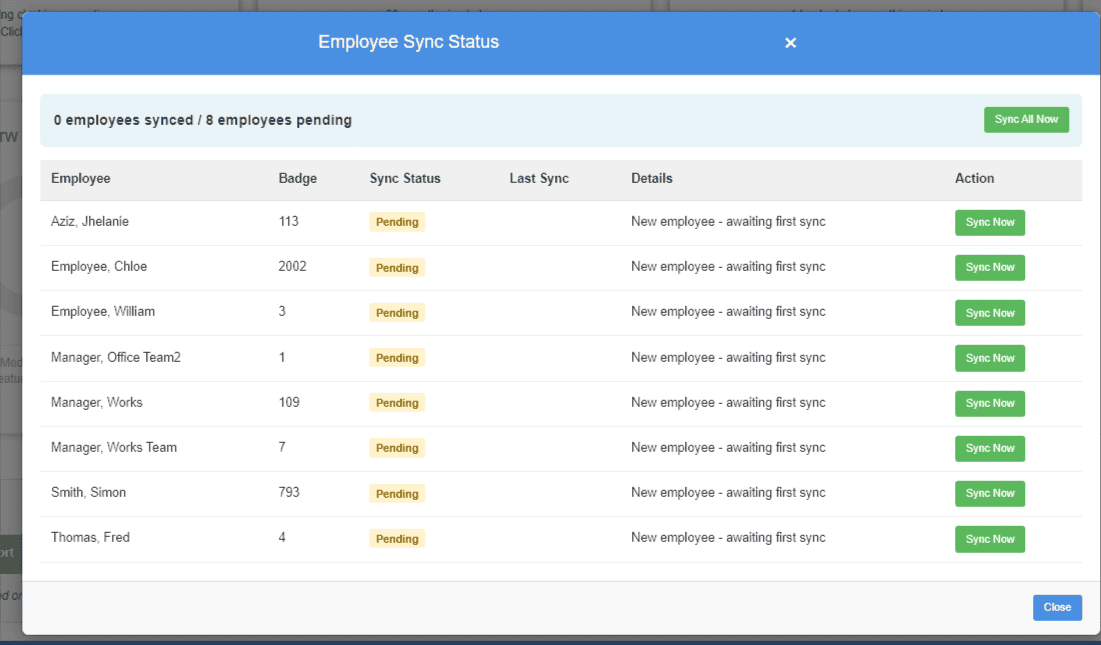Click the Details column header
The height and width of the screenshot is (645, 1101).
(x=652, y=178)
